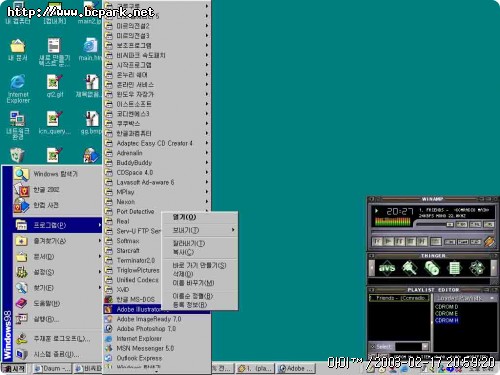Click the discs icon in Thinger
The image size is (500, 375).
[x=432, y=268]
